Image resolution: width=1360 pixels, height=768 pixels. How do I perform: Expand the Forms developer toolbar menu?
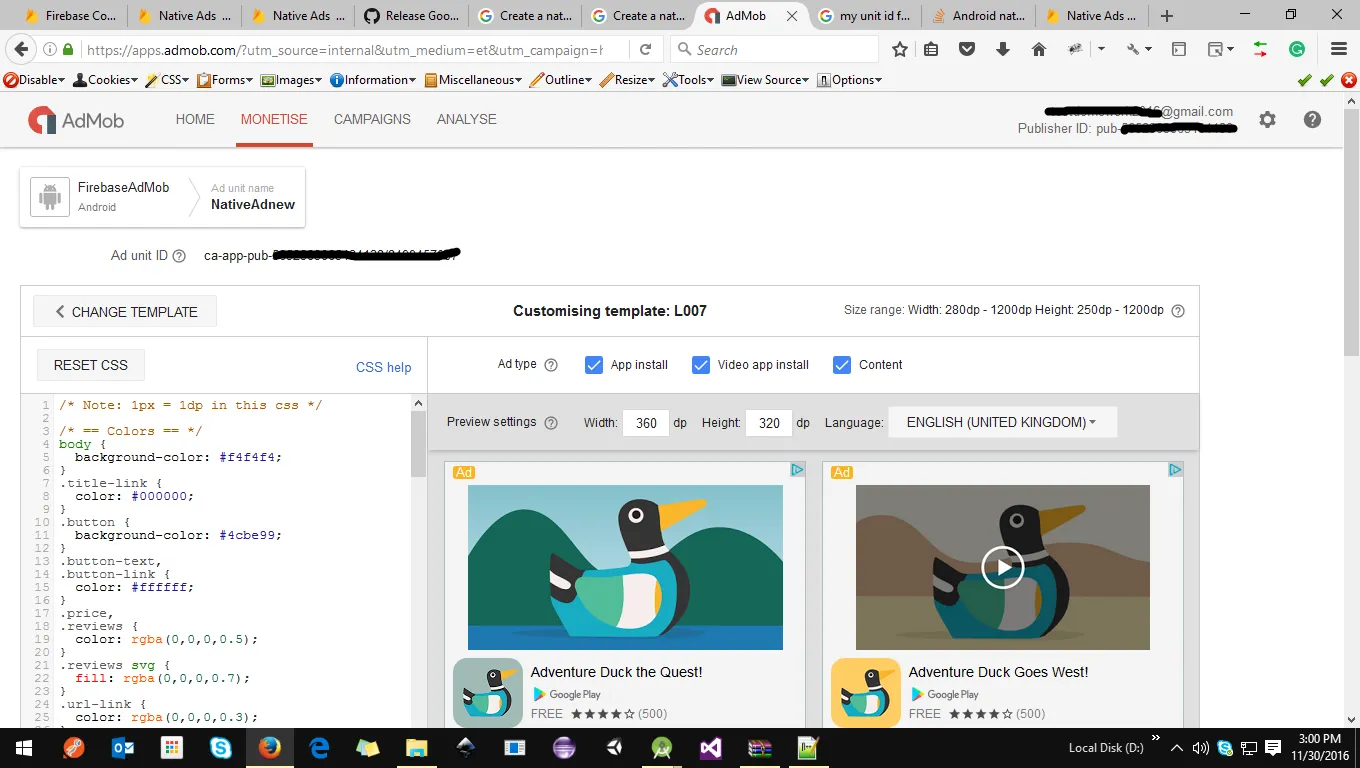[225, 80]
